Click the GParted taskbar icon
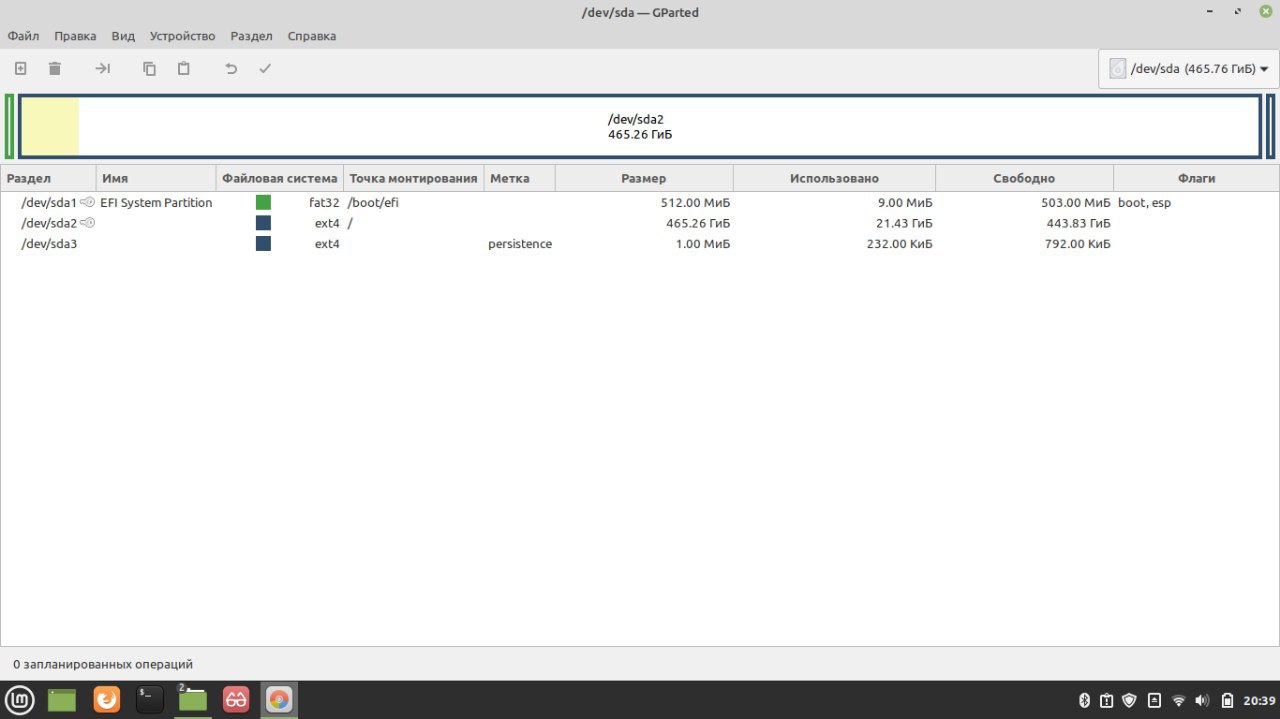Viewport: 1280px width, 719px height. pyautogui.click(x=279, y=699)
